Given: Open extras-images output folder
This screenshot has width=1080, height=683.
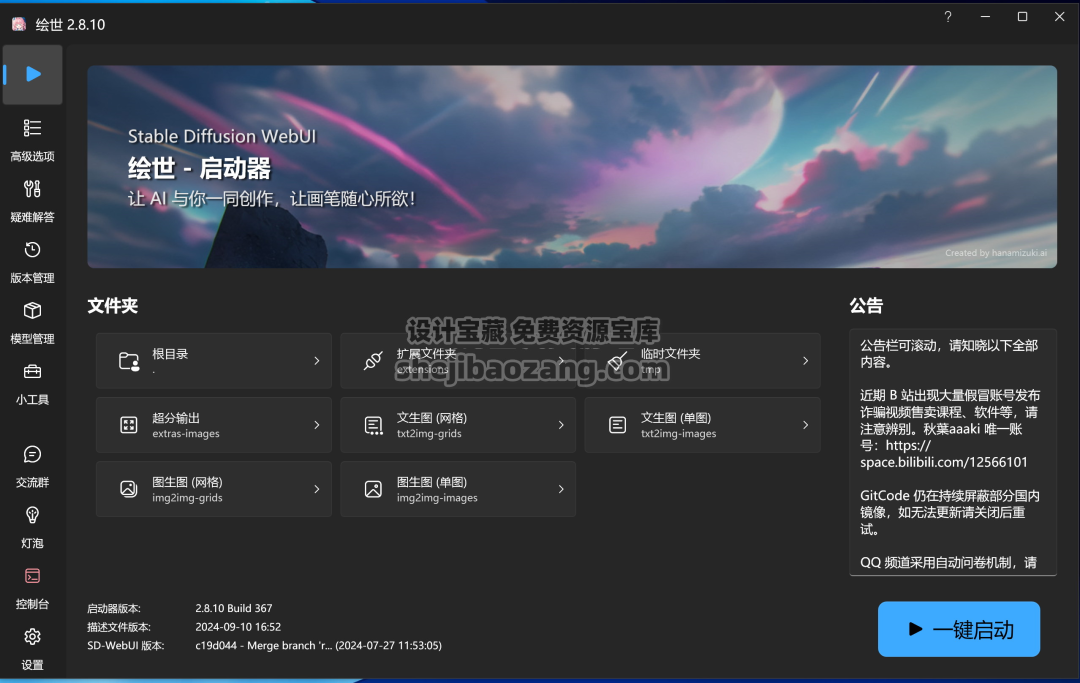Looking at the screenshot, I should [x=186, y=434].
